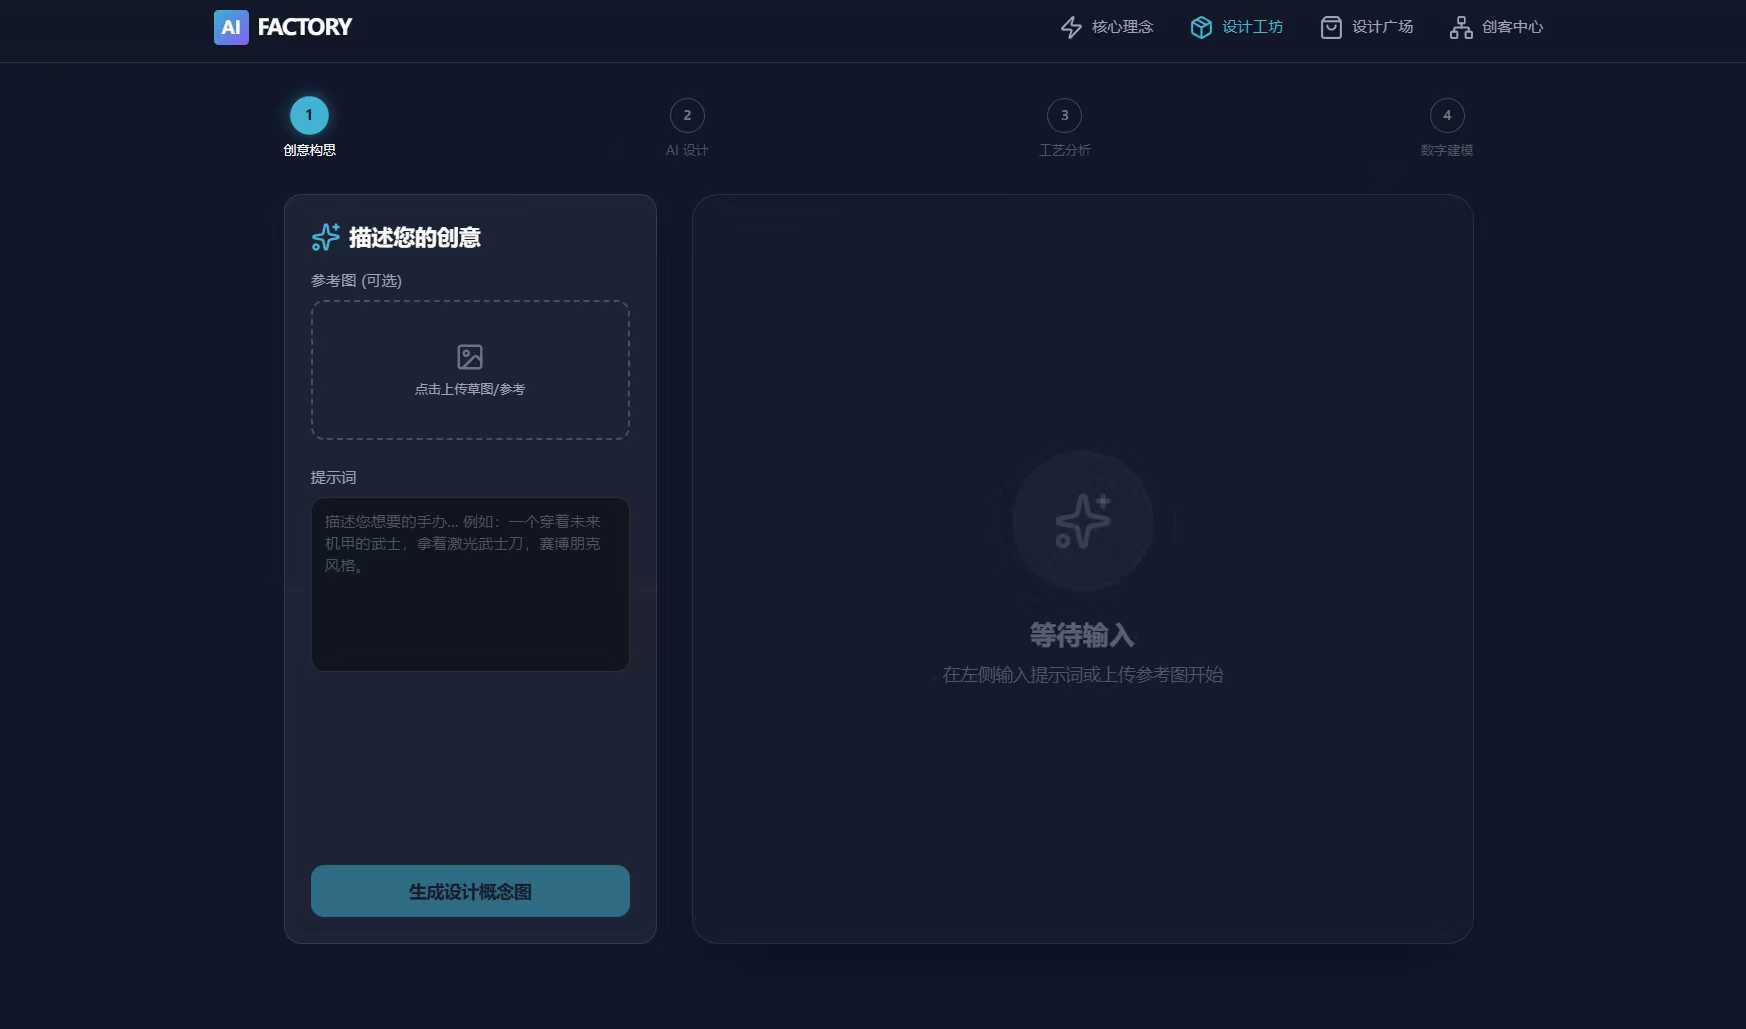Click the cube icon for 设计工坊
The height and width of the screenshot is (1029, 1746).
pyautogui.click(x=1201, y=27)
